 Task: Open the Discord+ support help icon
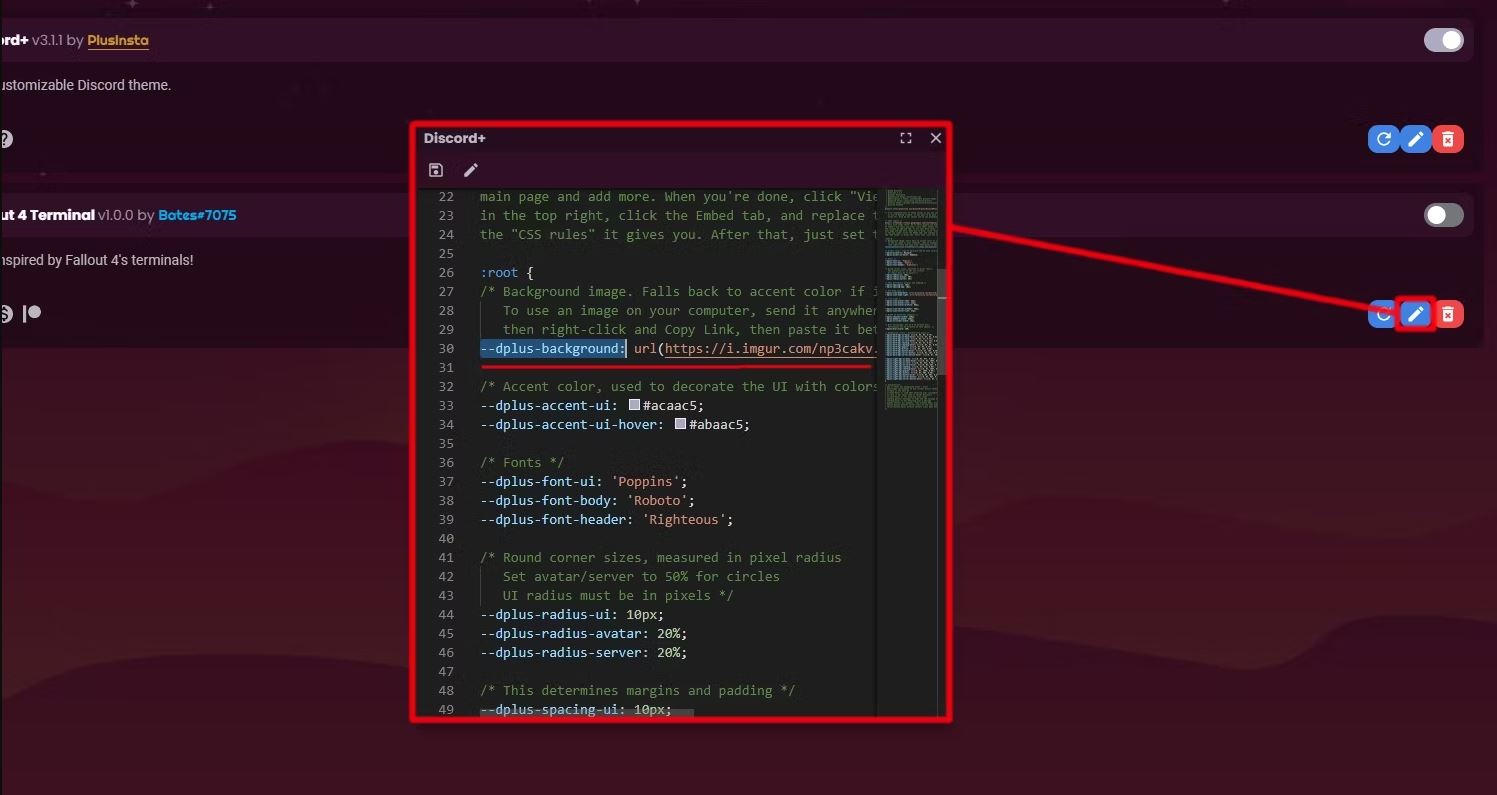point(5,139)
